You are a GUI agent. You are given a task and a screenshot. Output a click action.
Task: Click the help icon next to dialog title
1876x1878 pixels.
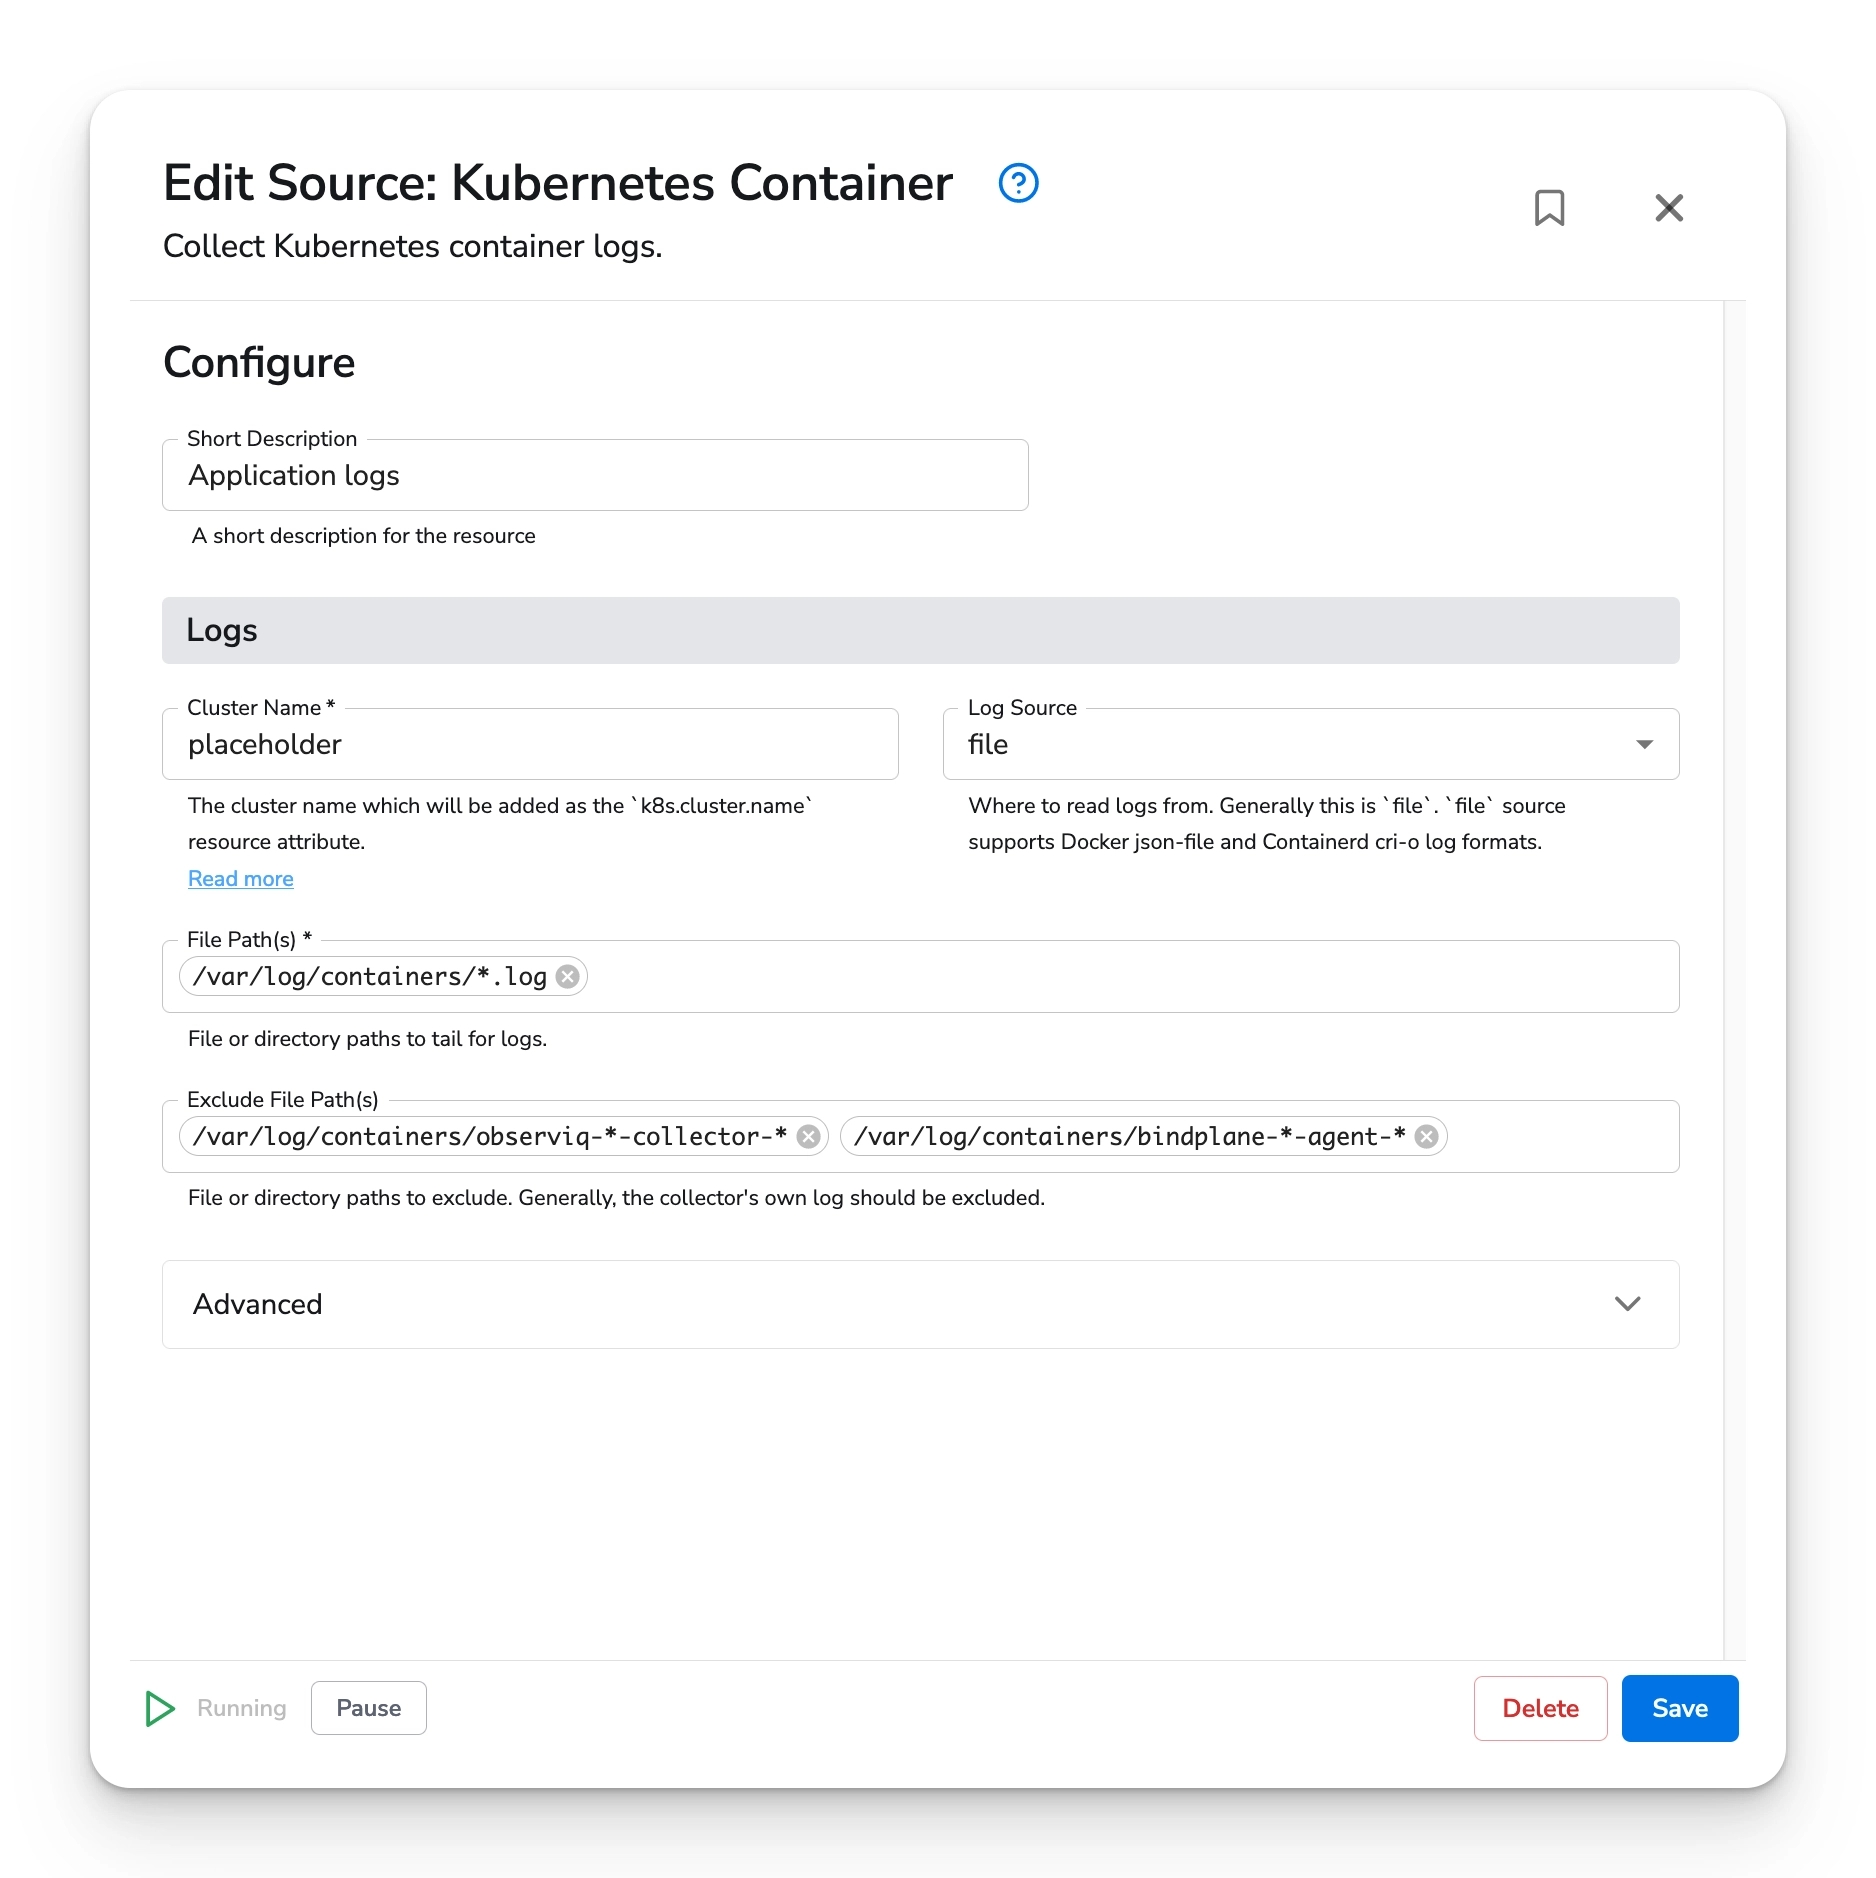click(1018, 184)
